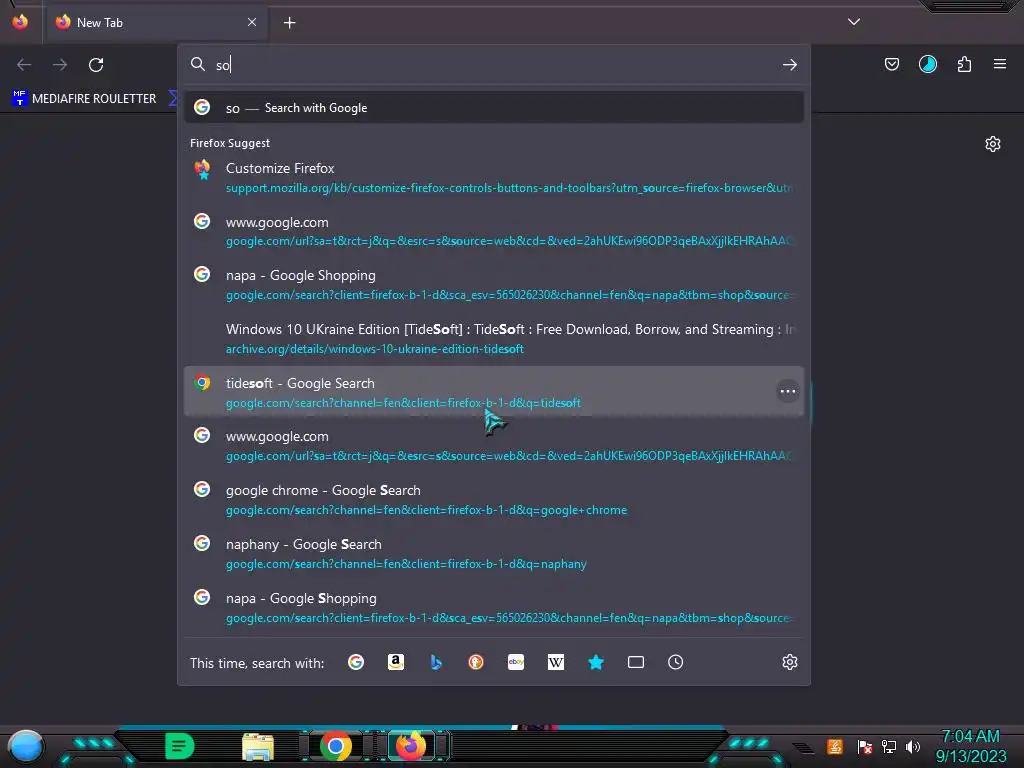This screenshot has width=1024, height=768.
Task: Search this time with Google icon
Action: tap(356, 662)
